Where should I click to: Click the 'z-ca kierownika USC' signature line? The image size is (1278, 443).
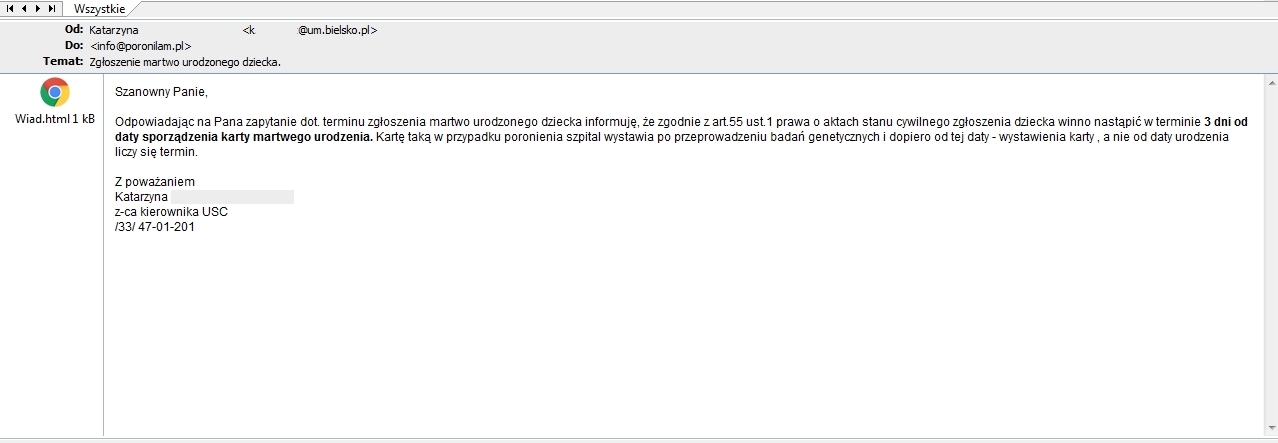click(x=171, y=212)
